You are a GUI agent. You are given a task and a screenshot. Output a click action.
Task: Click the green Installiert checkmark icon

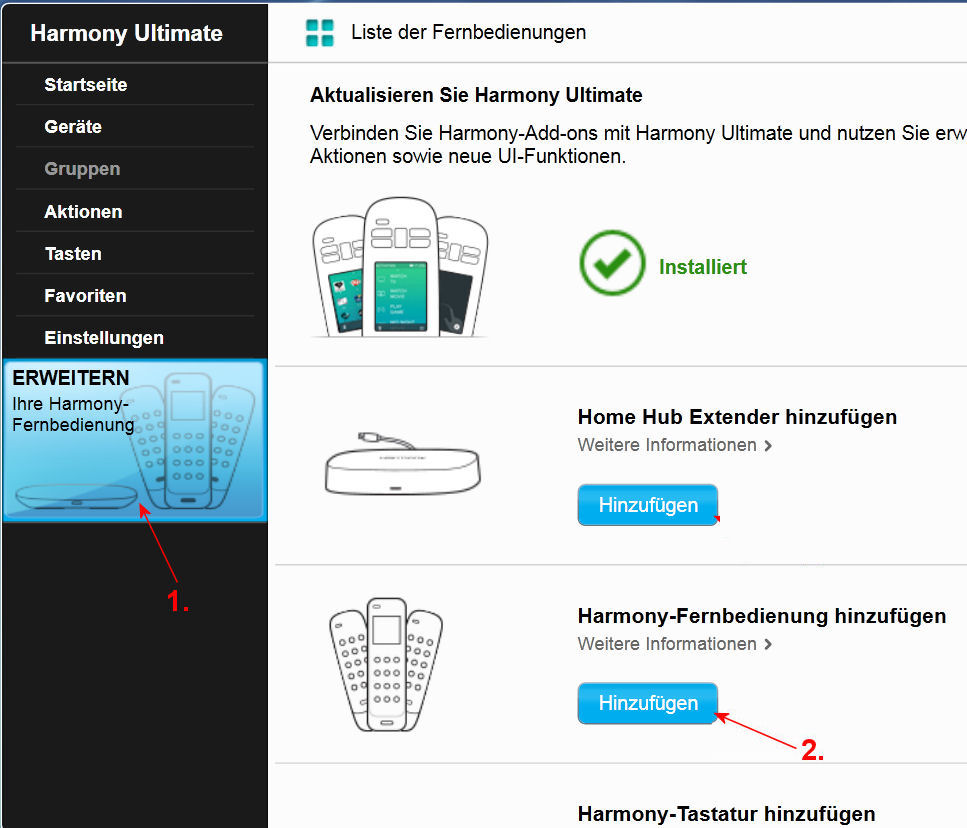click(x=612, y=264)
